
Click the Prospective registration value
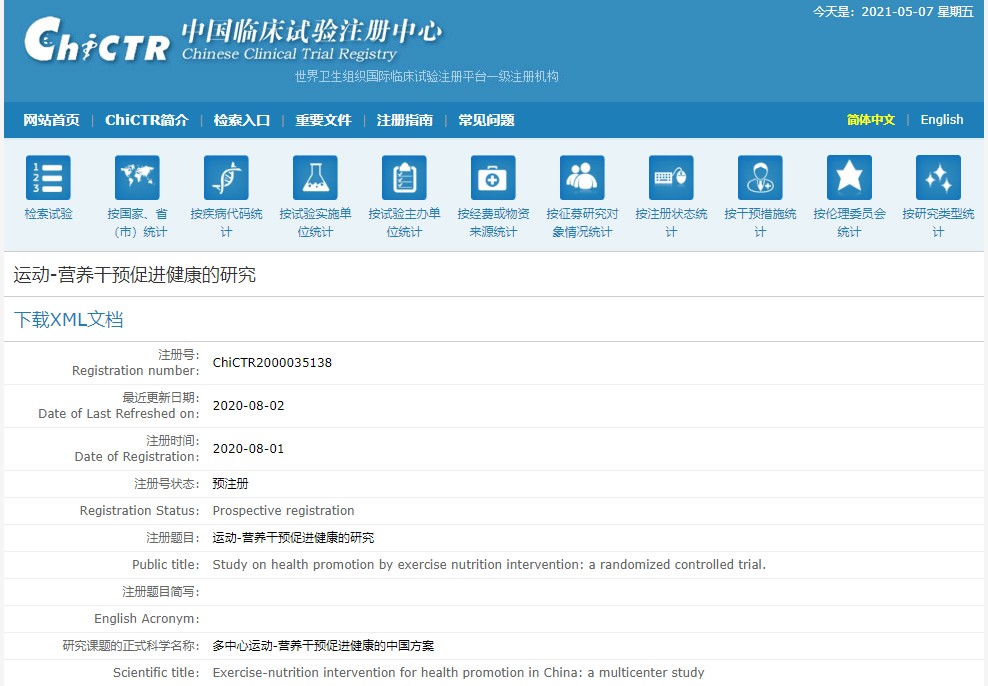pos(283,510)
